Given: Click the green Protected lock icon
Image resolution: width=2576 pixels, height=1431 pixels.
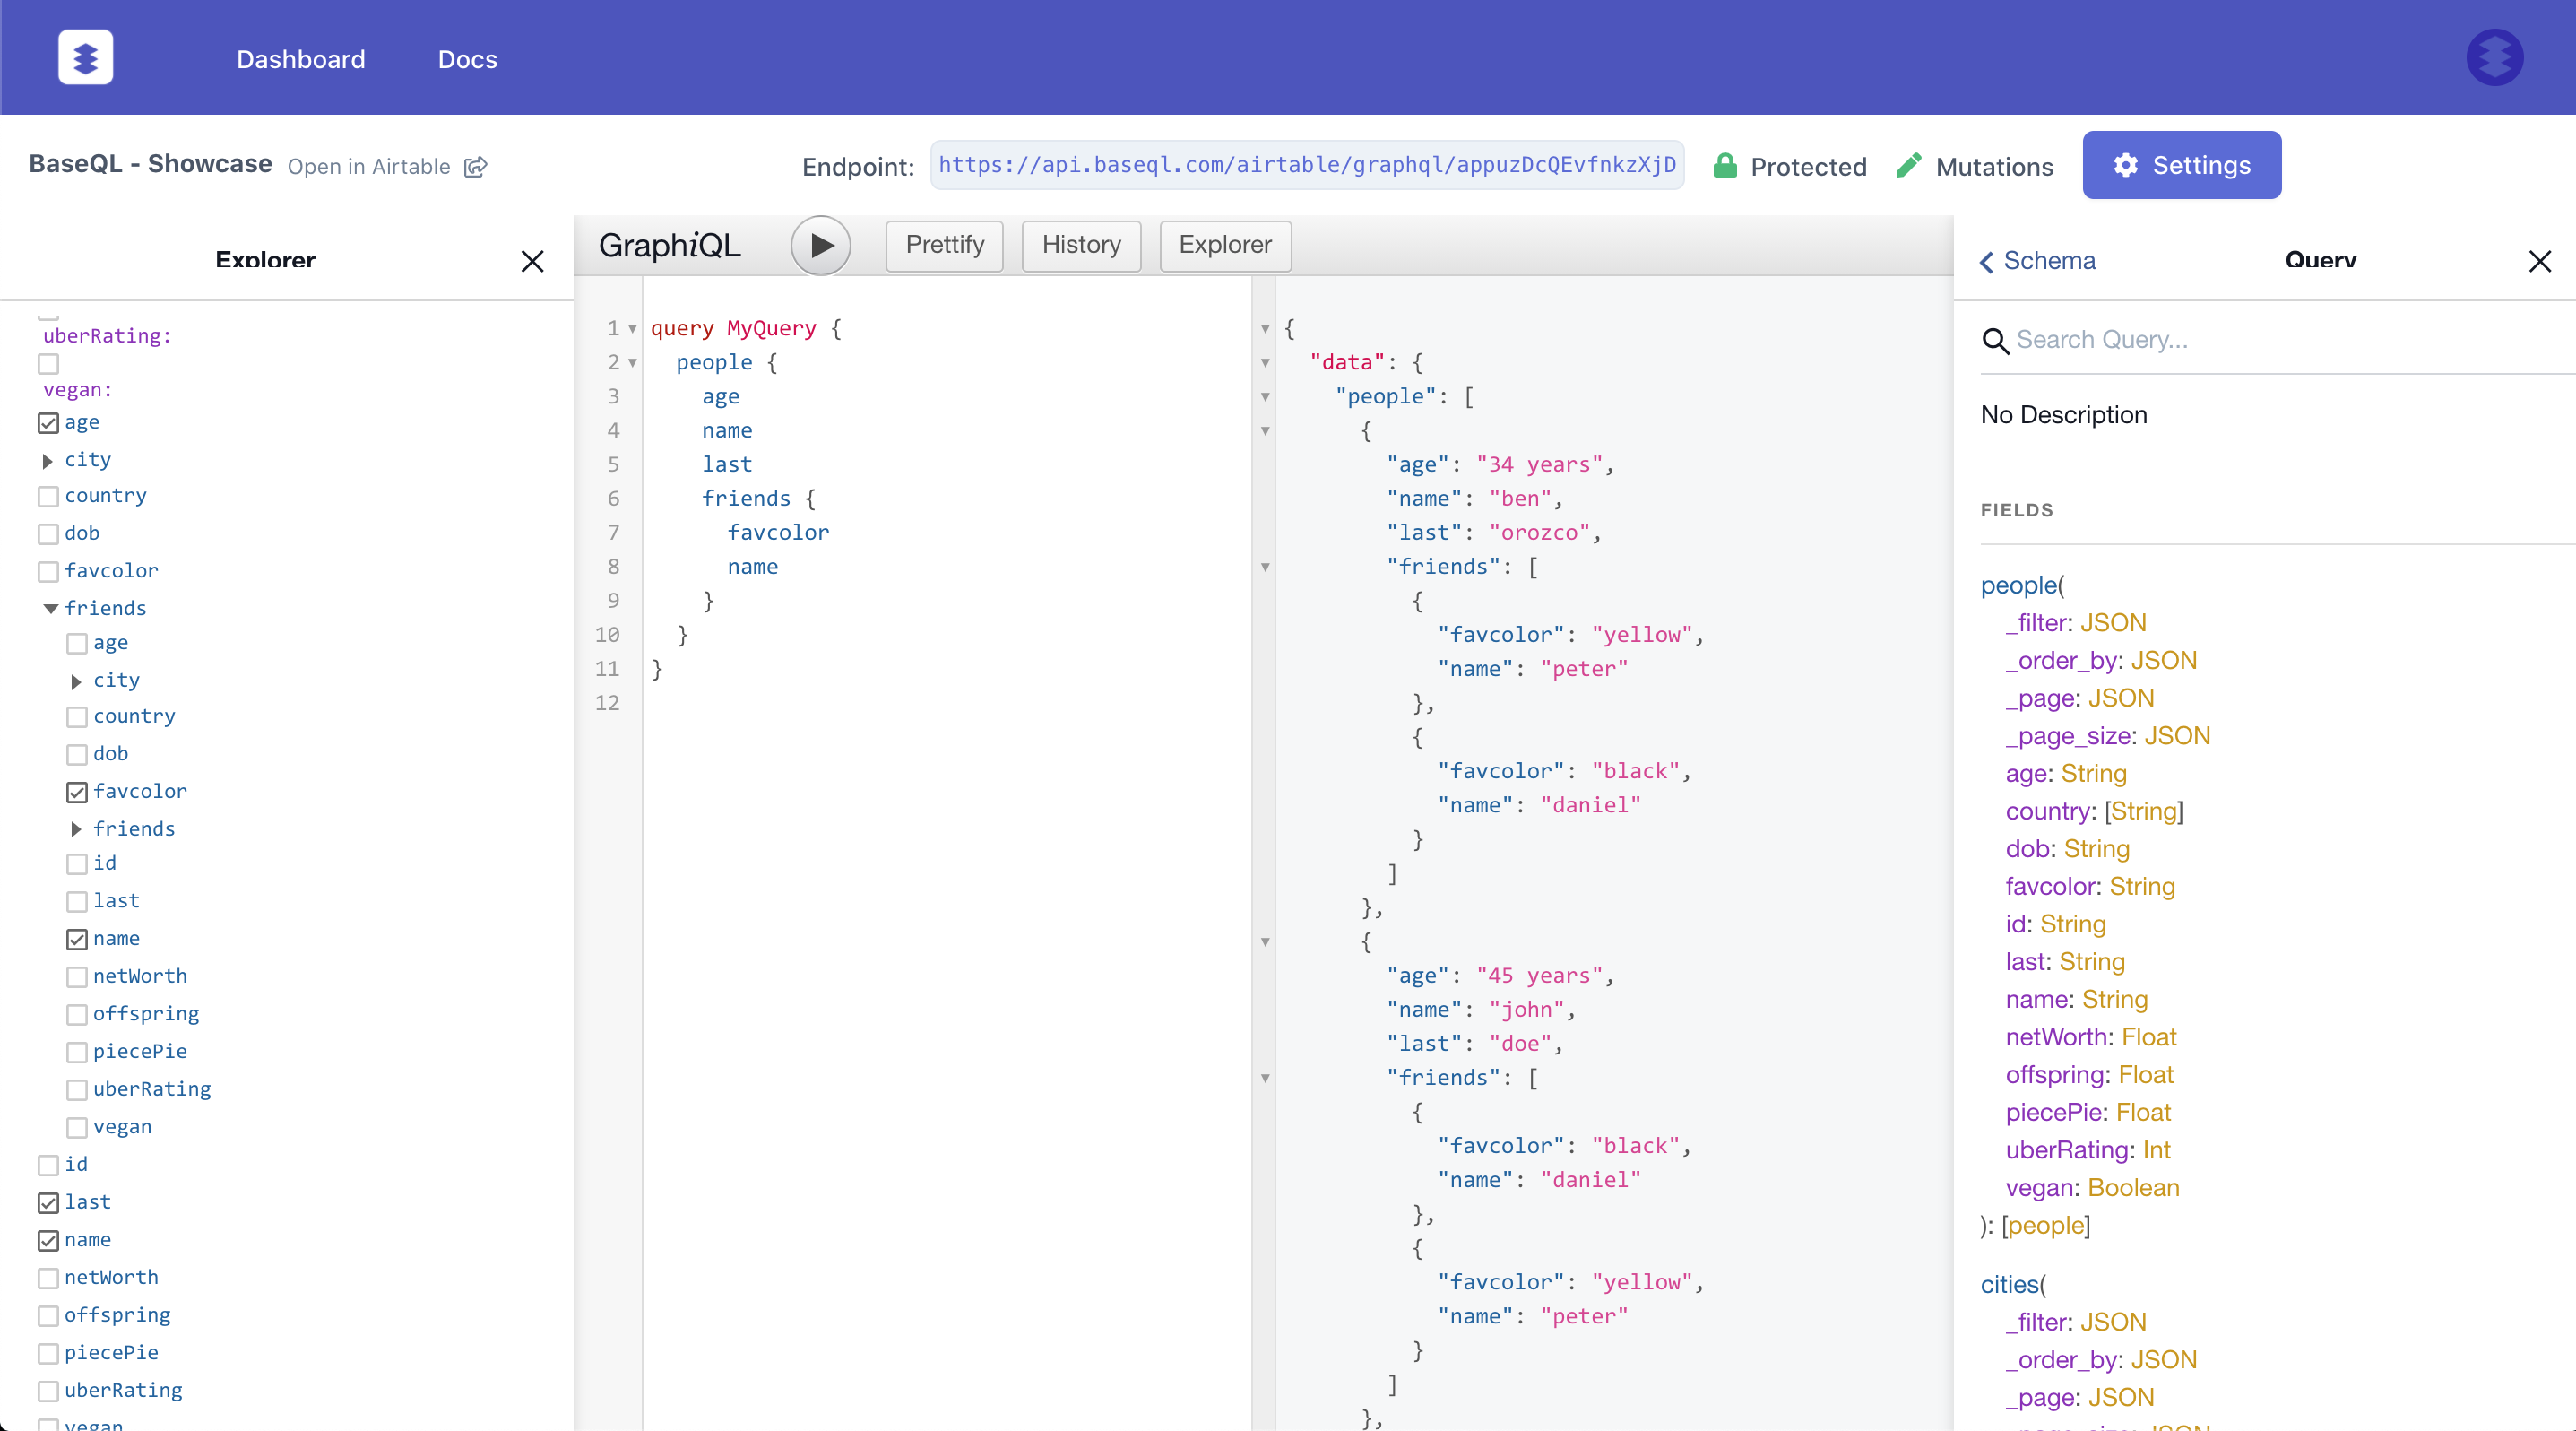Looking at the screenshot, I should point(1724,166).
